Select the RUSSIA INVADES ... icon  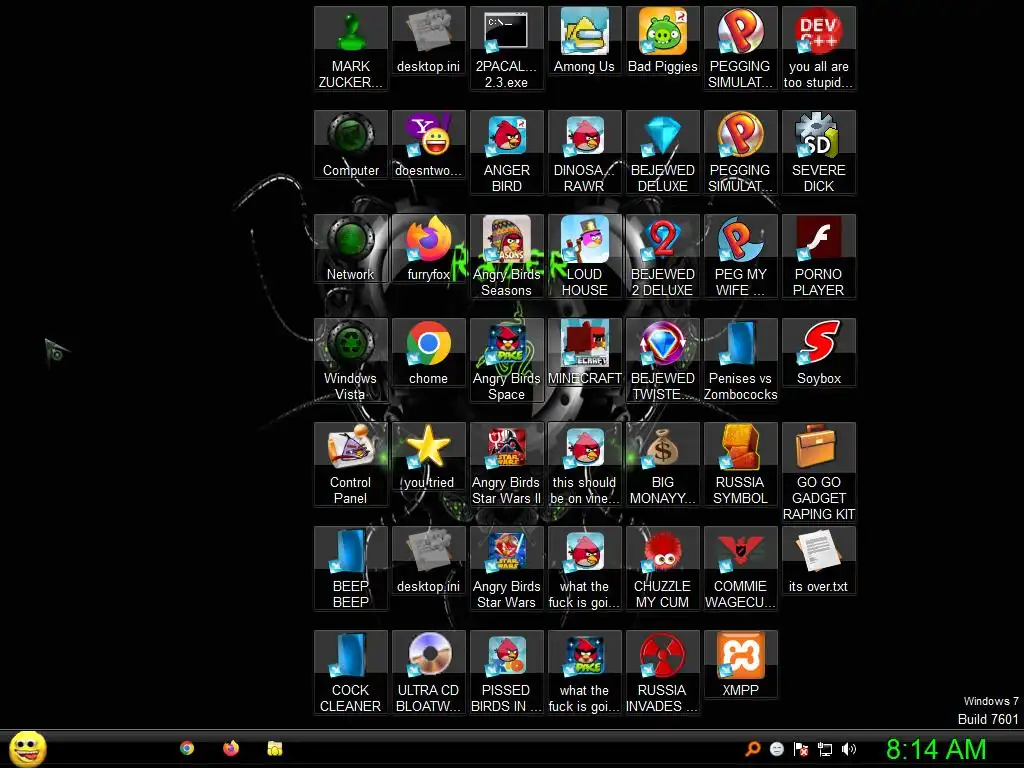(x=662, y=671)
